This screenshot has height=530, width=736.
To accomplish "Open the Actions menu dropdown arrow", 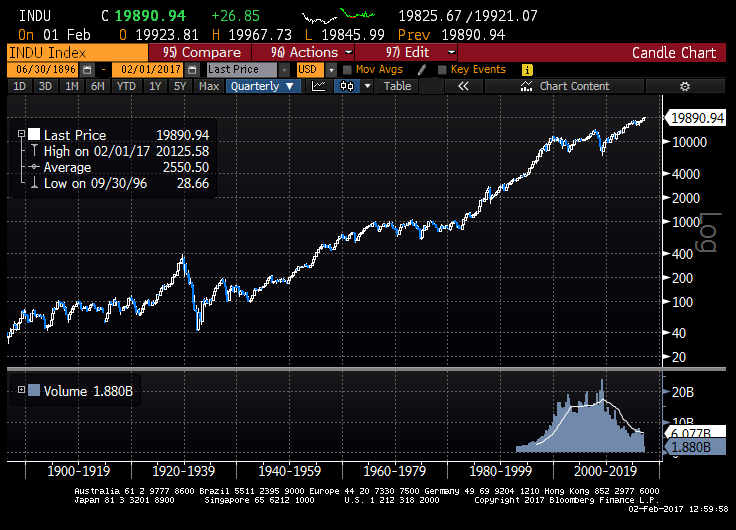I will pyautogui.click(x=349, y=52).
